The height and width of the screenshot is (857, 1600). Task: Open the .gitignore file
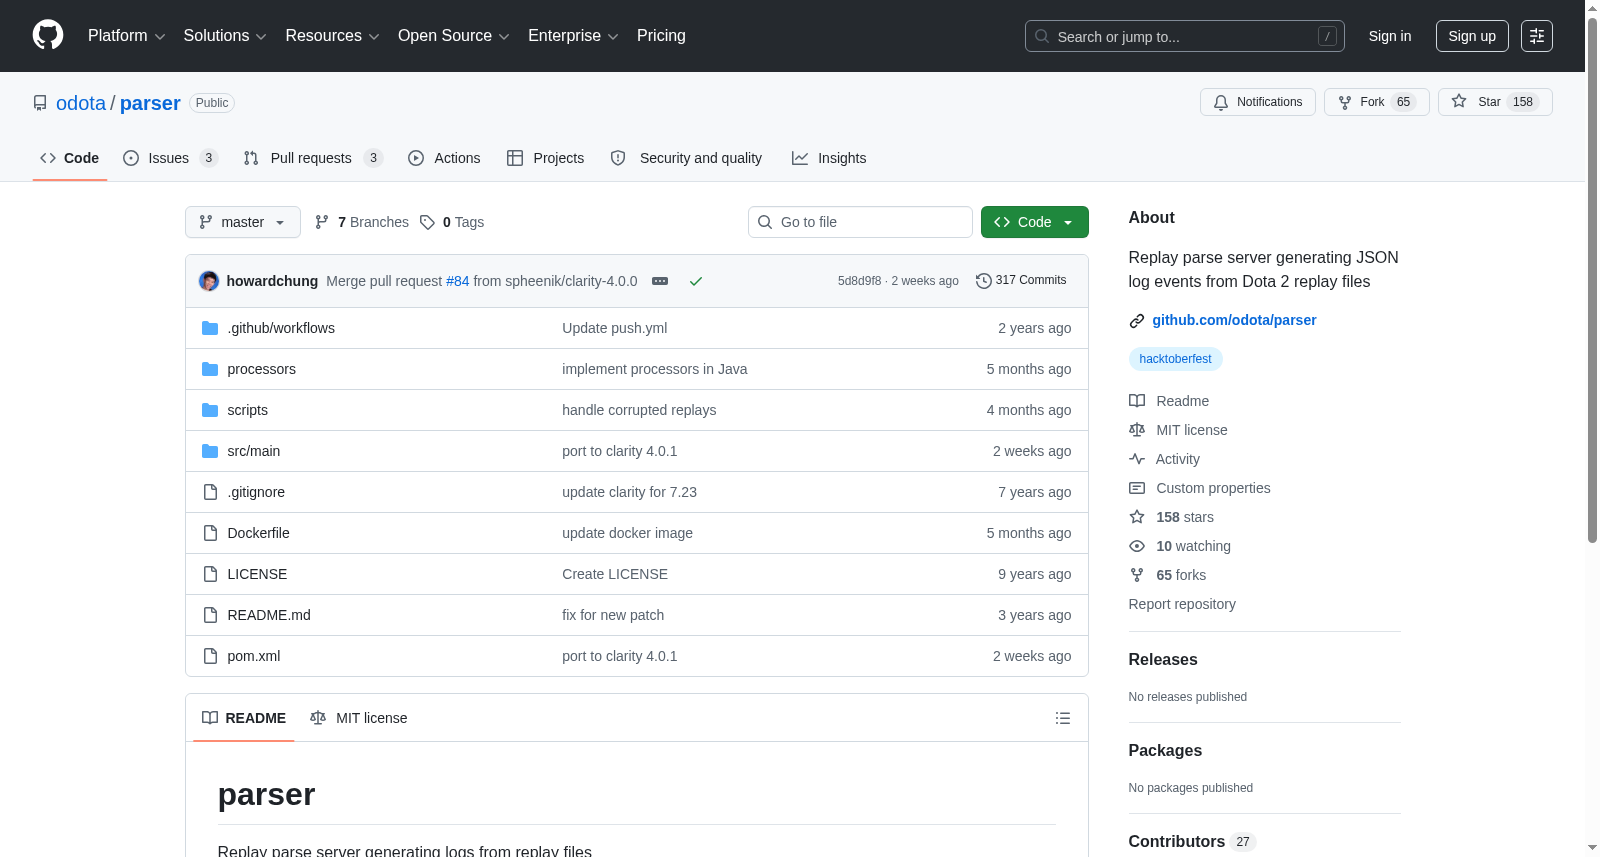point(256,492)
